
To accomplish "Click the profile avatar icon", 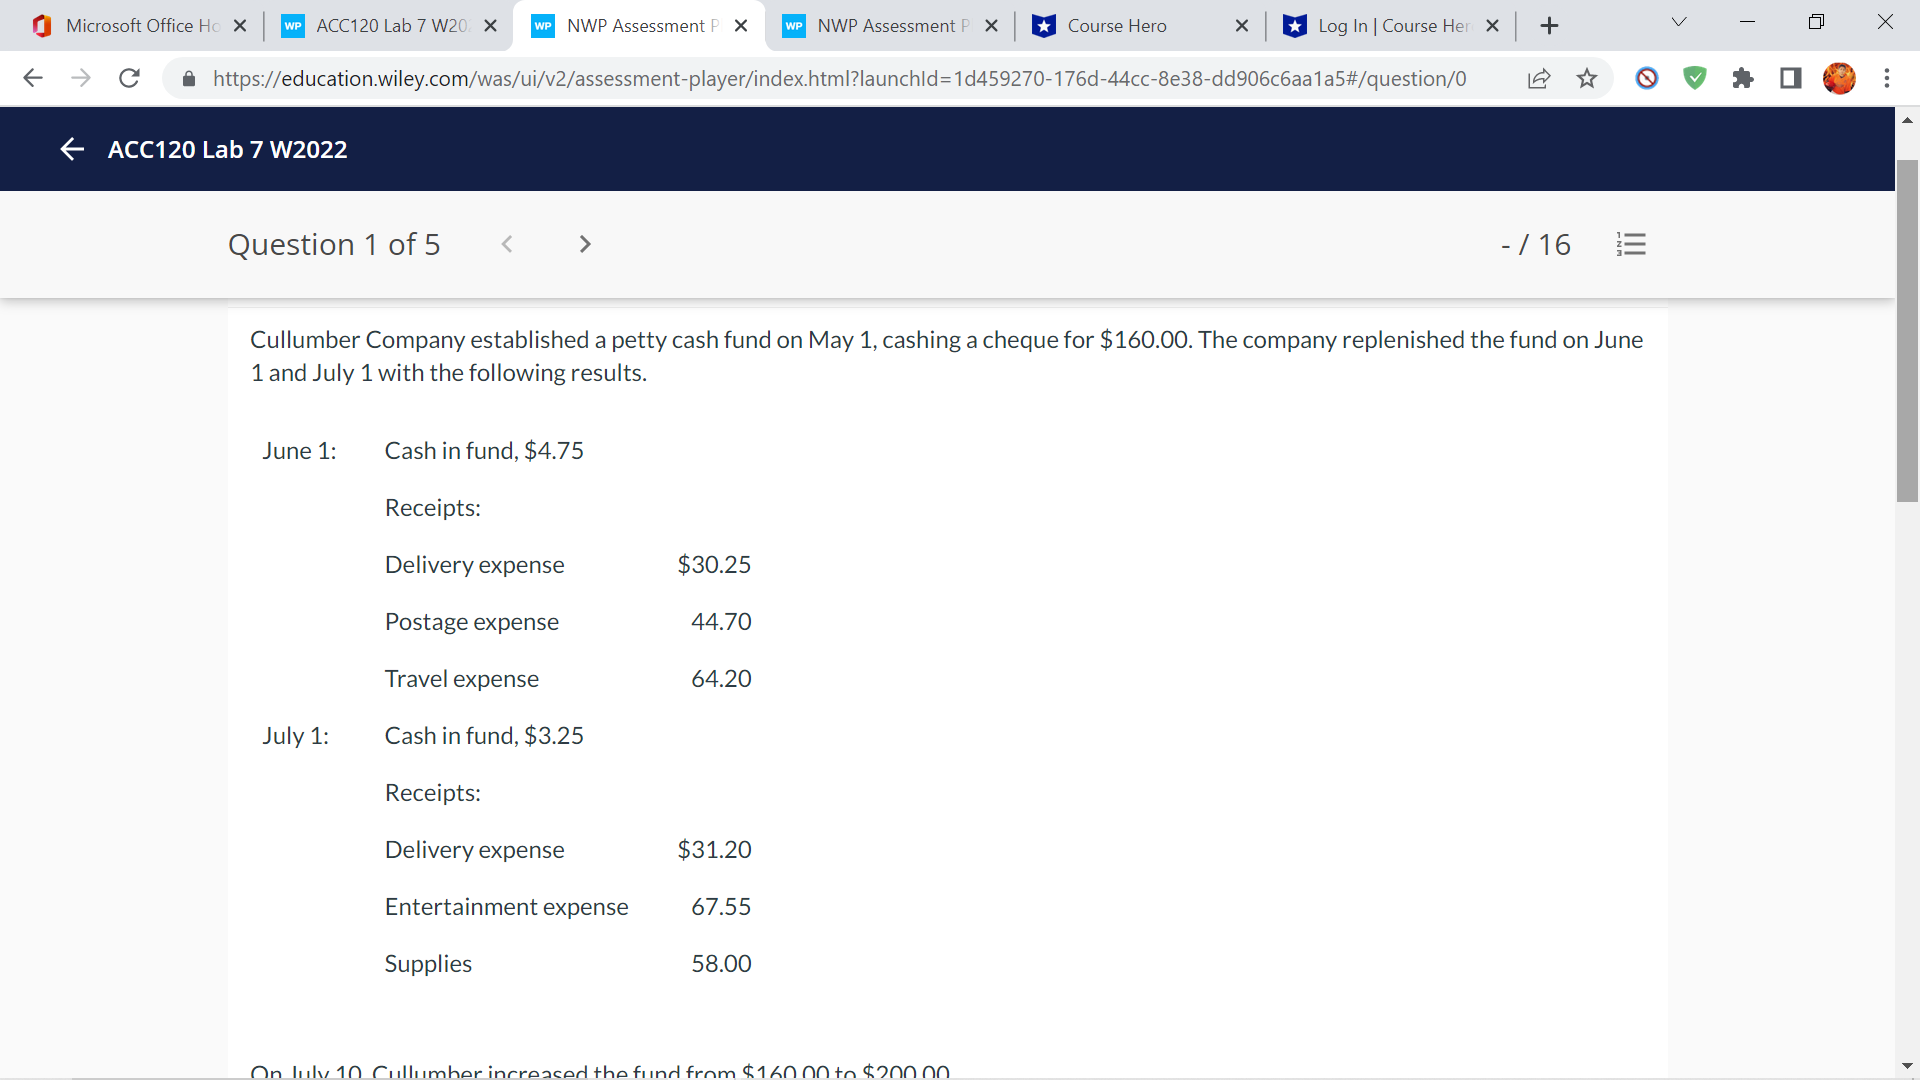I will click(x=1840, y=78).
